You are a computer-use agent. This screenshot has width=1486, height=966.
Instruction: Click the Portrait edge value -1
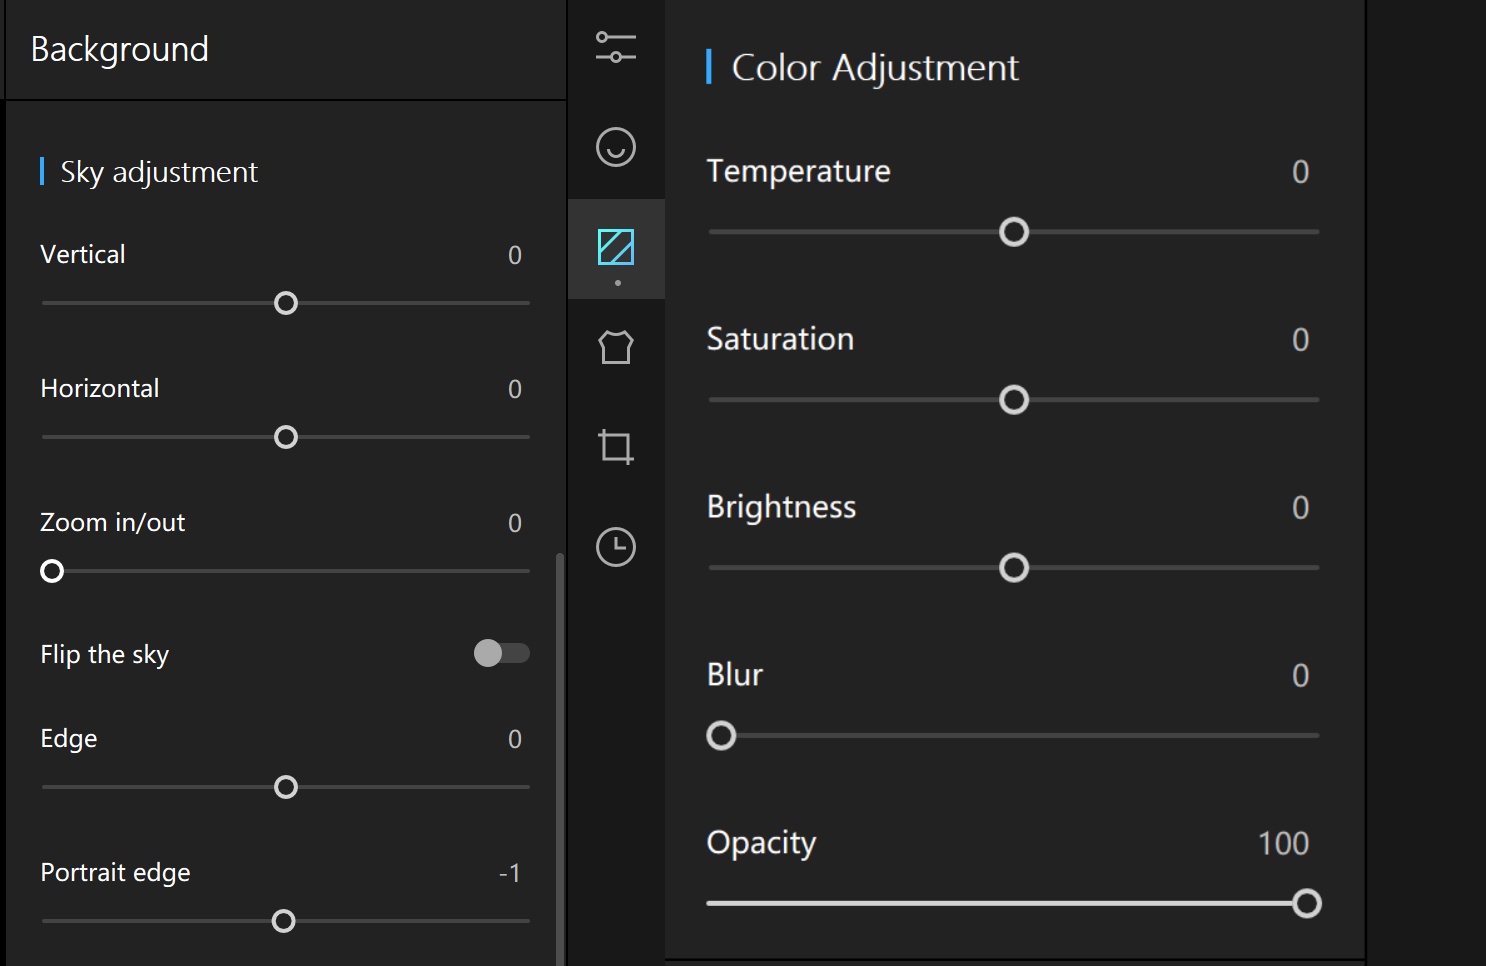(x=510, y=874)
